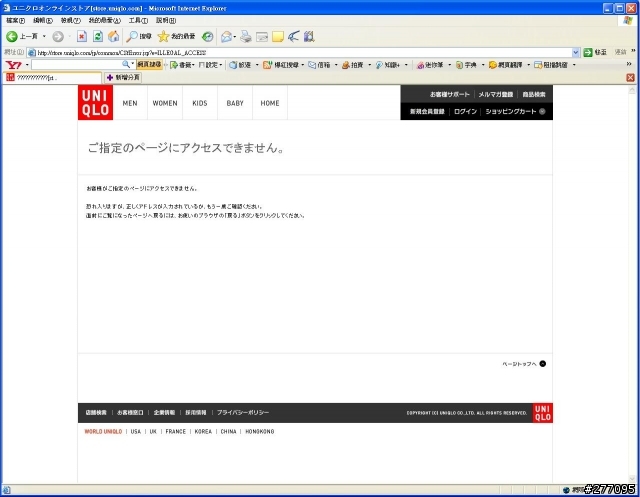Go to the browser Home icon

(113, 36)
